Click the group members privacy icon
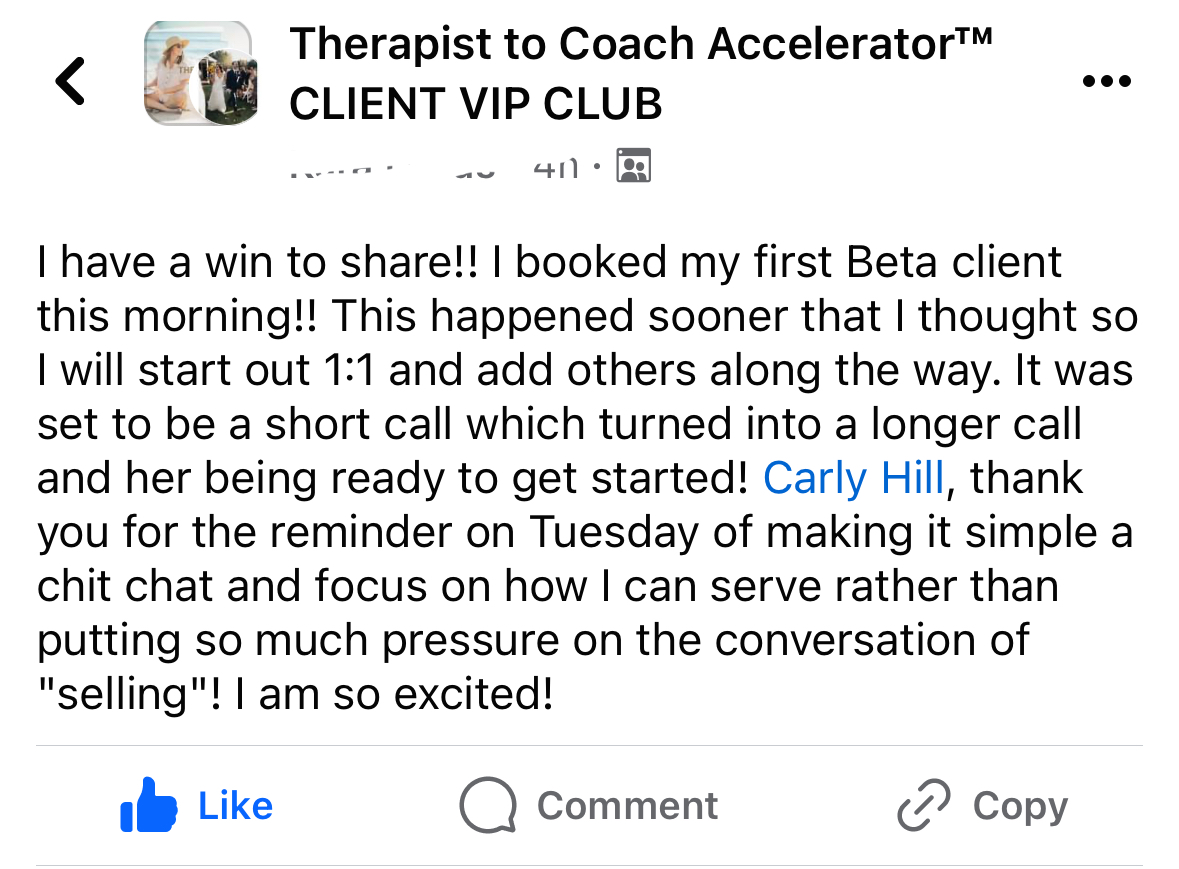The image size is (1179, 869). point(634,166)
